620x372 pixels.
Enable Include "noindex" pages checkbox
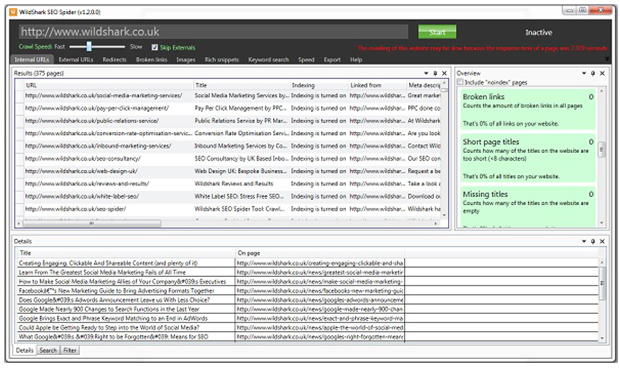pyautogui.click(x=460, y=82)
